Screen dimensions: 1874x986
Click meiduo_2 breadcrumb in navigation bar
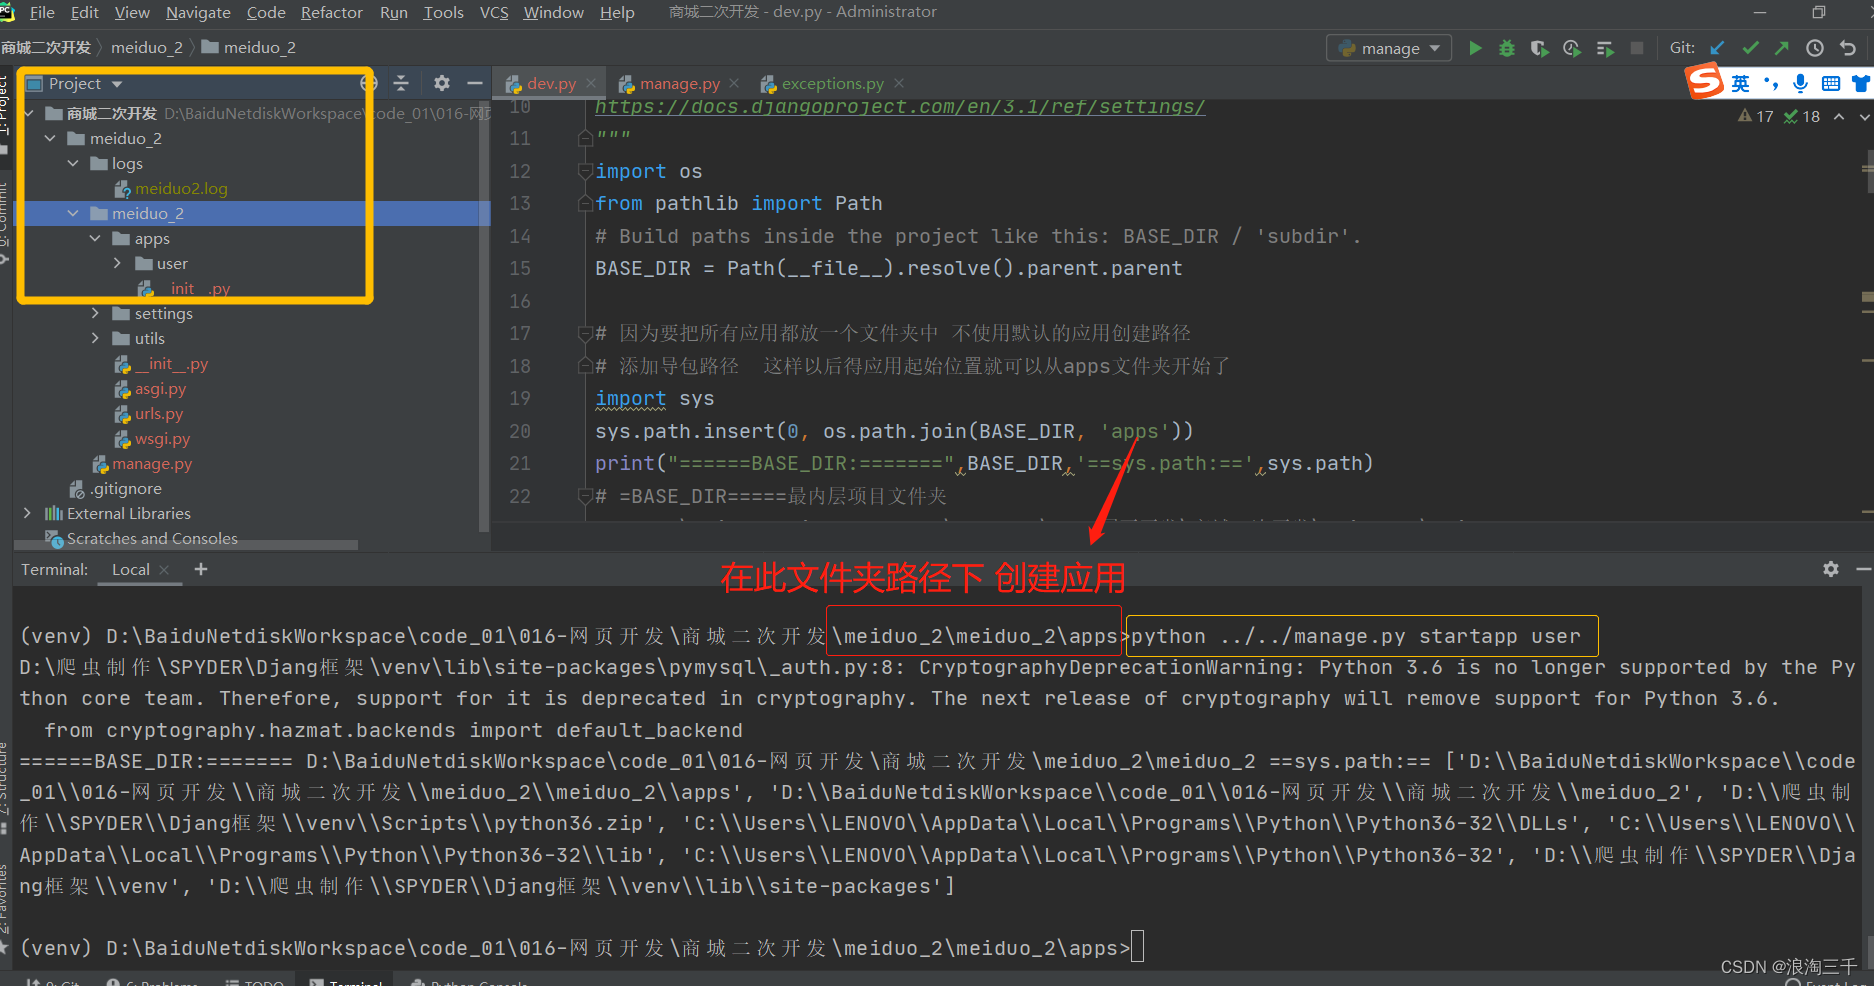pos(146,47)
